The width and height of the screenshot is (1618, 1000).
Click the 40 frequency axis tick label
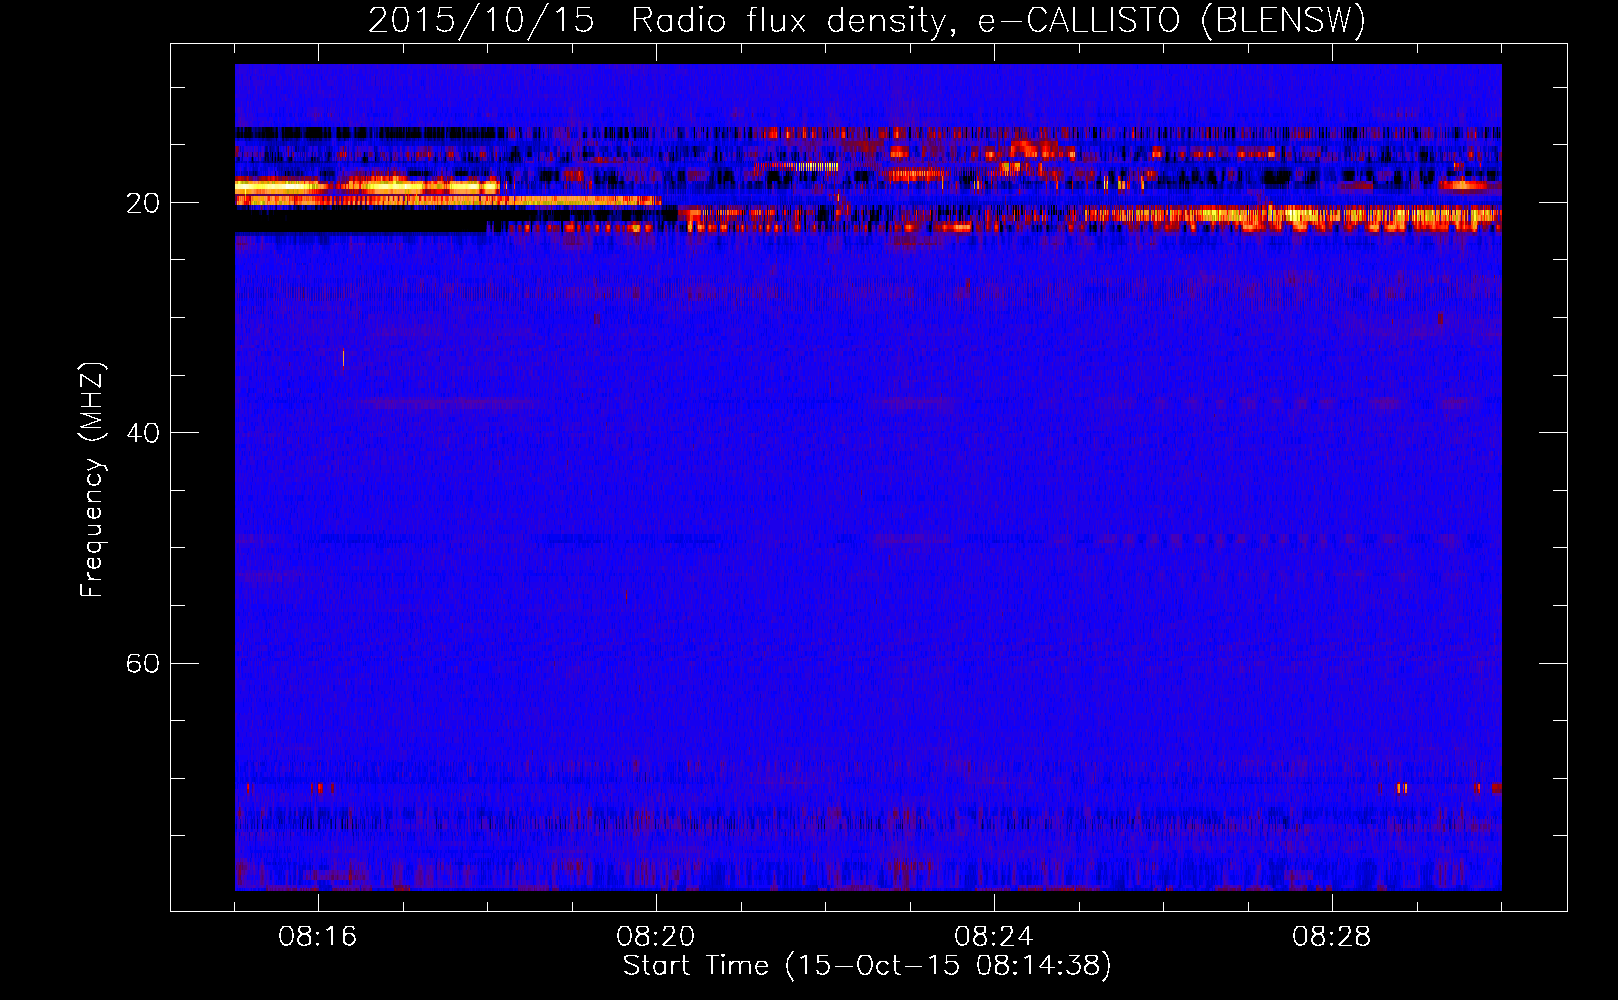pyautogui.click(x=142, y=433)
